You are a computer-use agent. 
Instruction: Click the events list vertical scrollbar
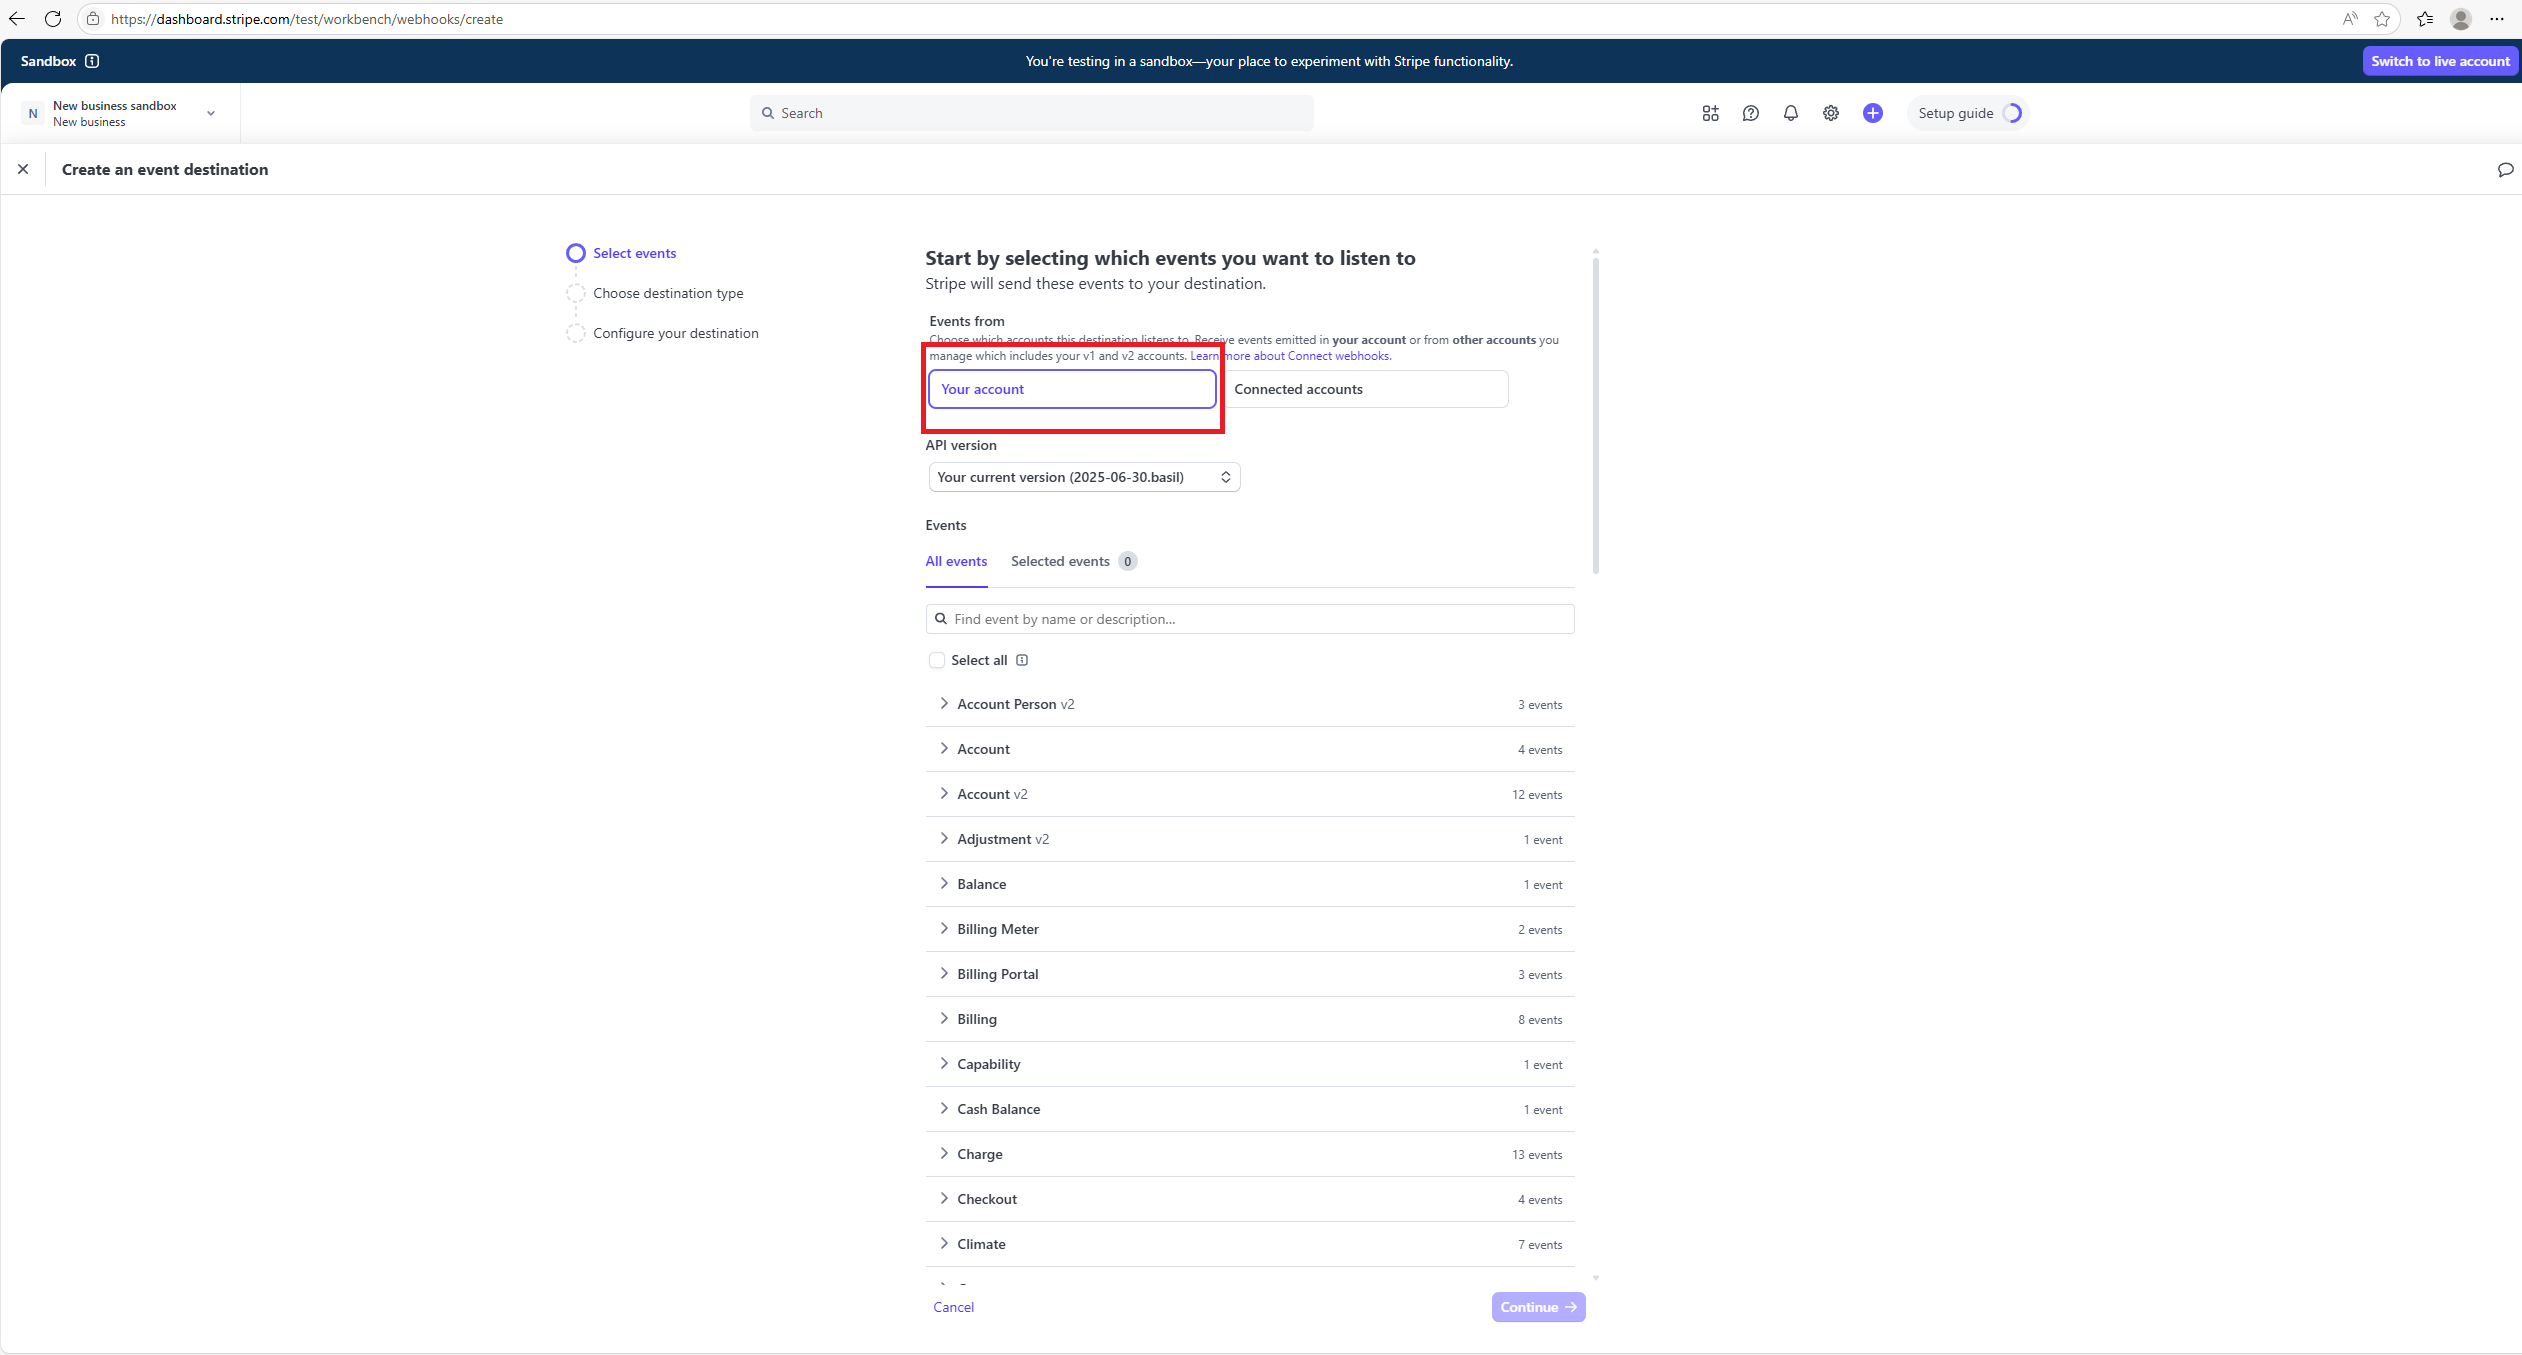[x=1596, y=415]
